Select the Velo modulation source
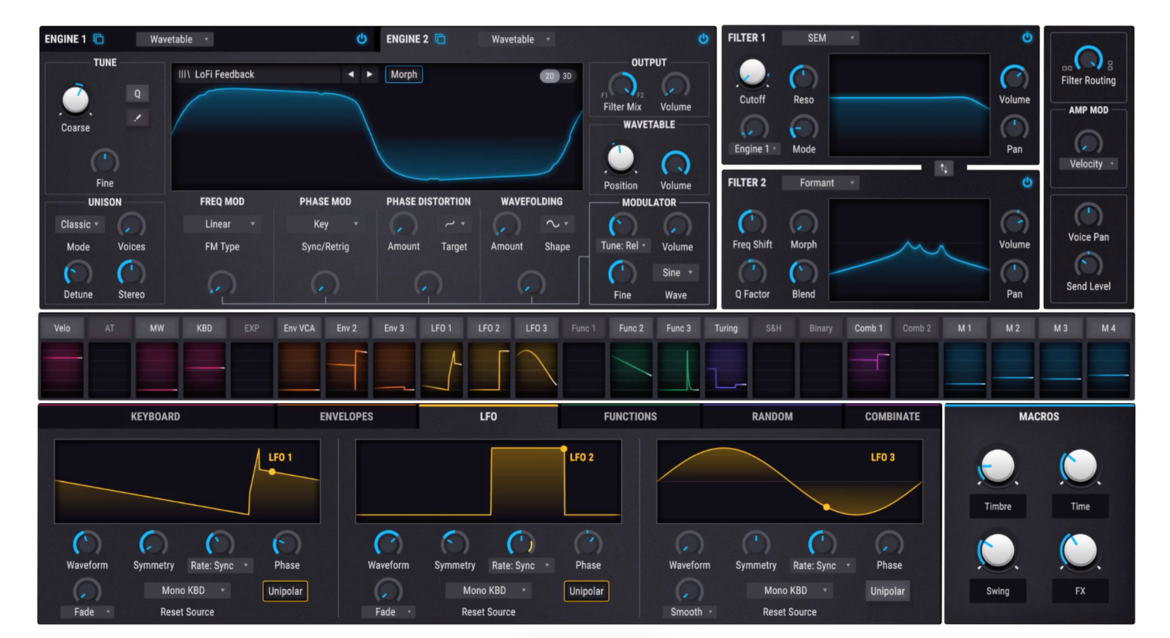1170x638 pixels. pos(62,328)
